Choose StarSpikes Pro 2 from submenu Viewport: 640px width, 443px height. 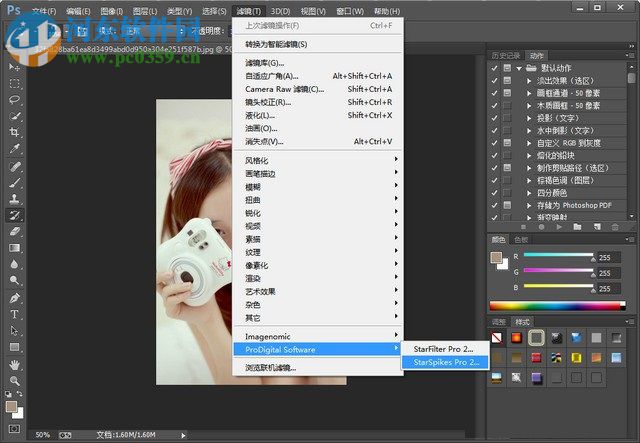(445, 362)
